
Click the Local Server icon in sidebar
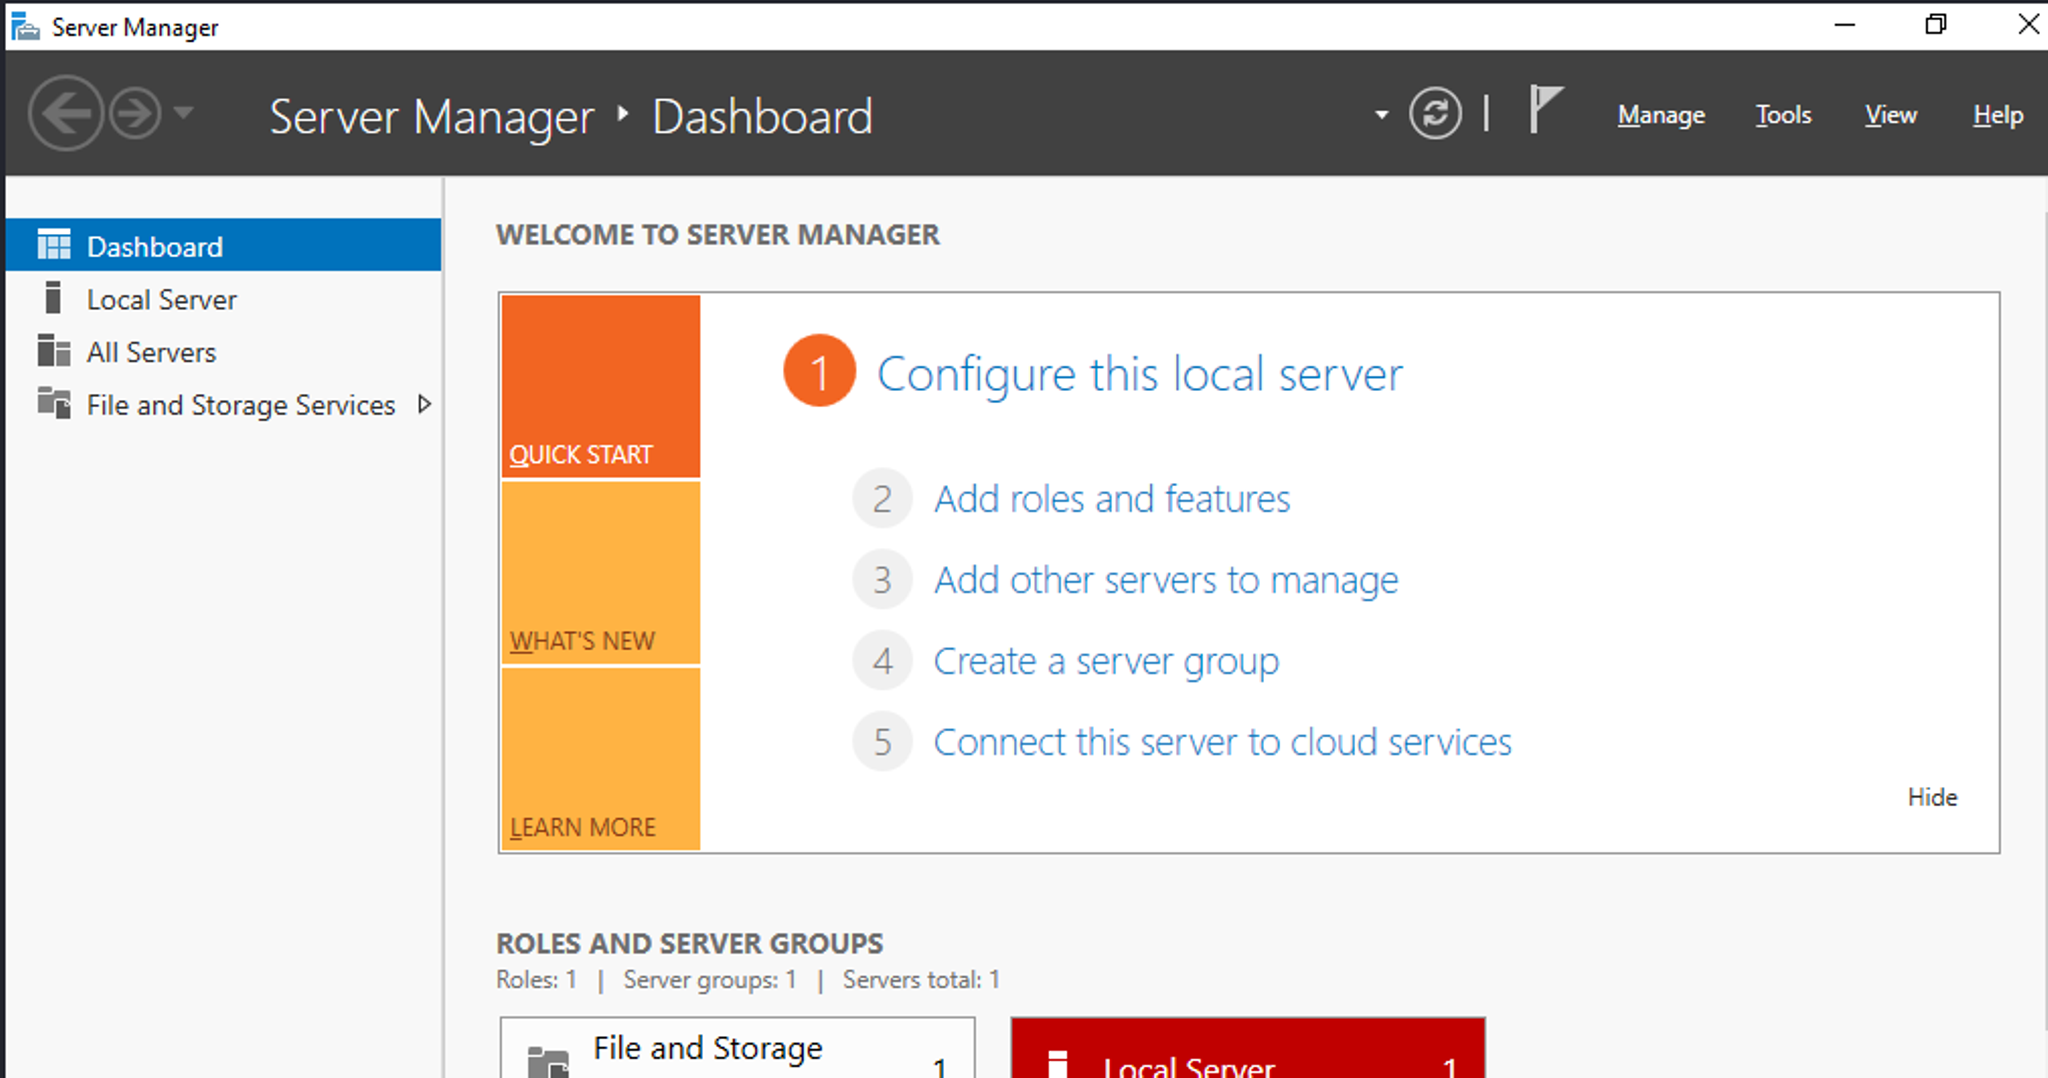point(53,298)
